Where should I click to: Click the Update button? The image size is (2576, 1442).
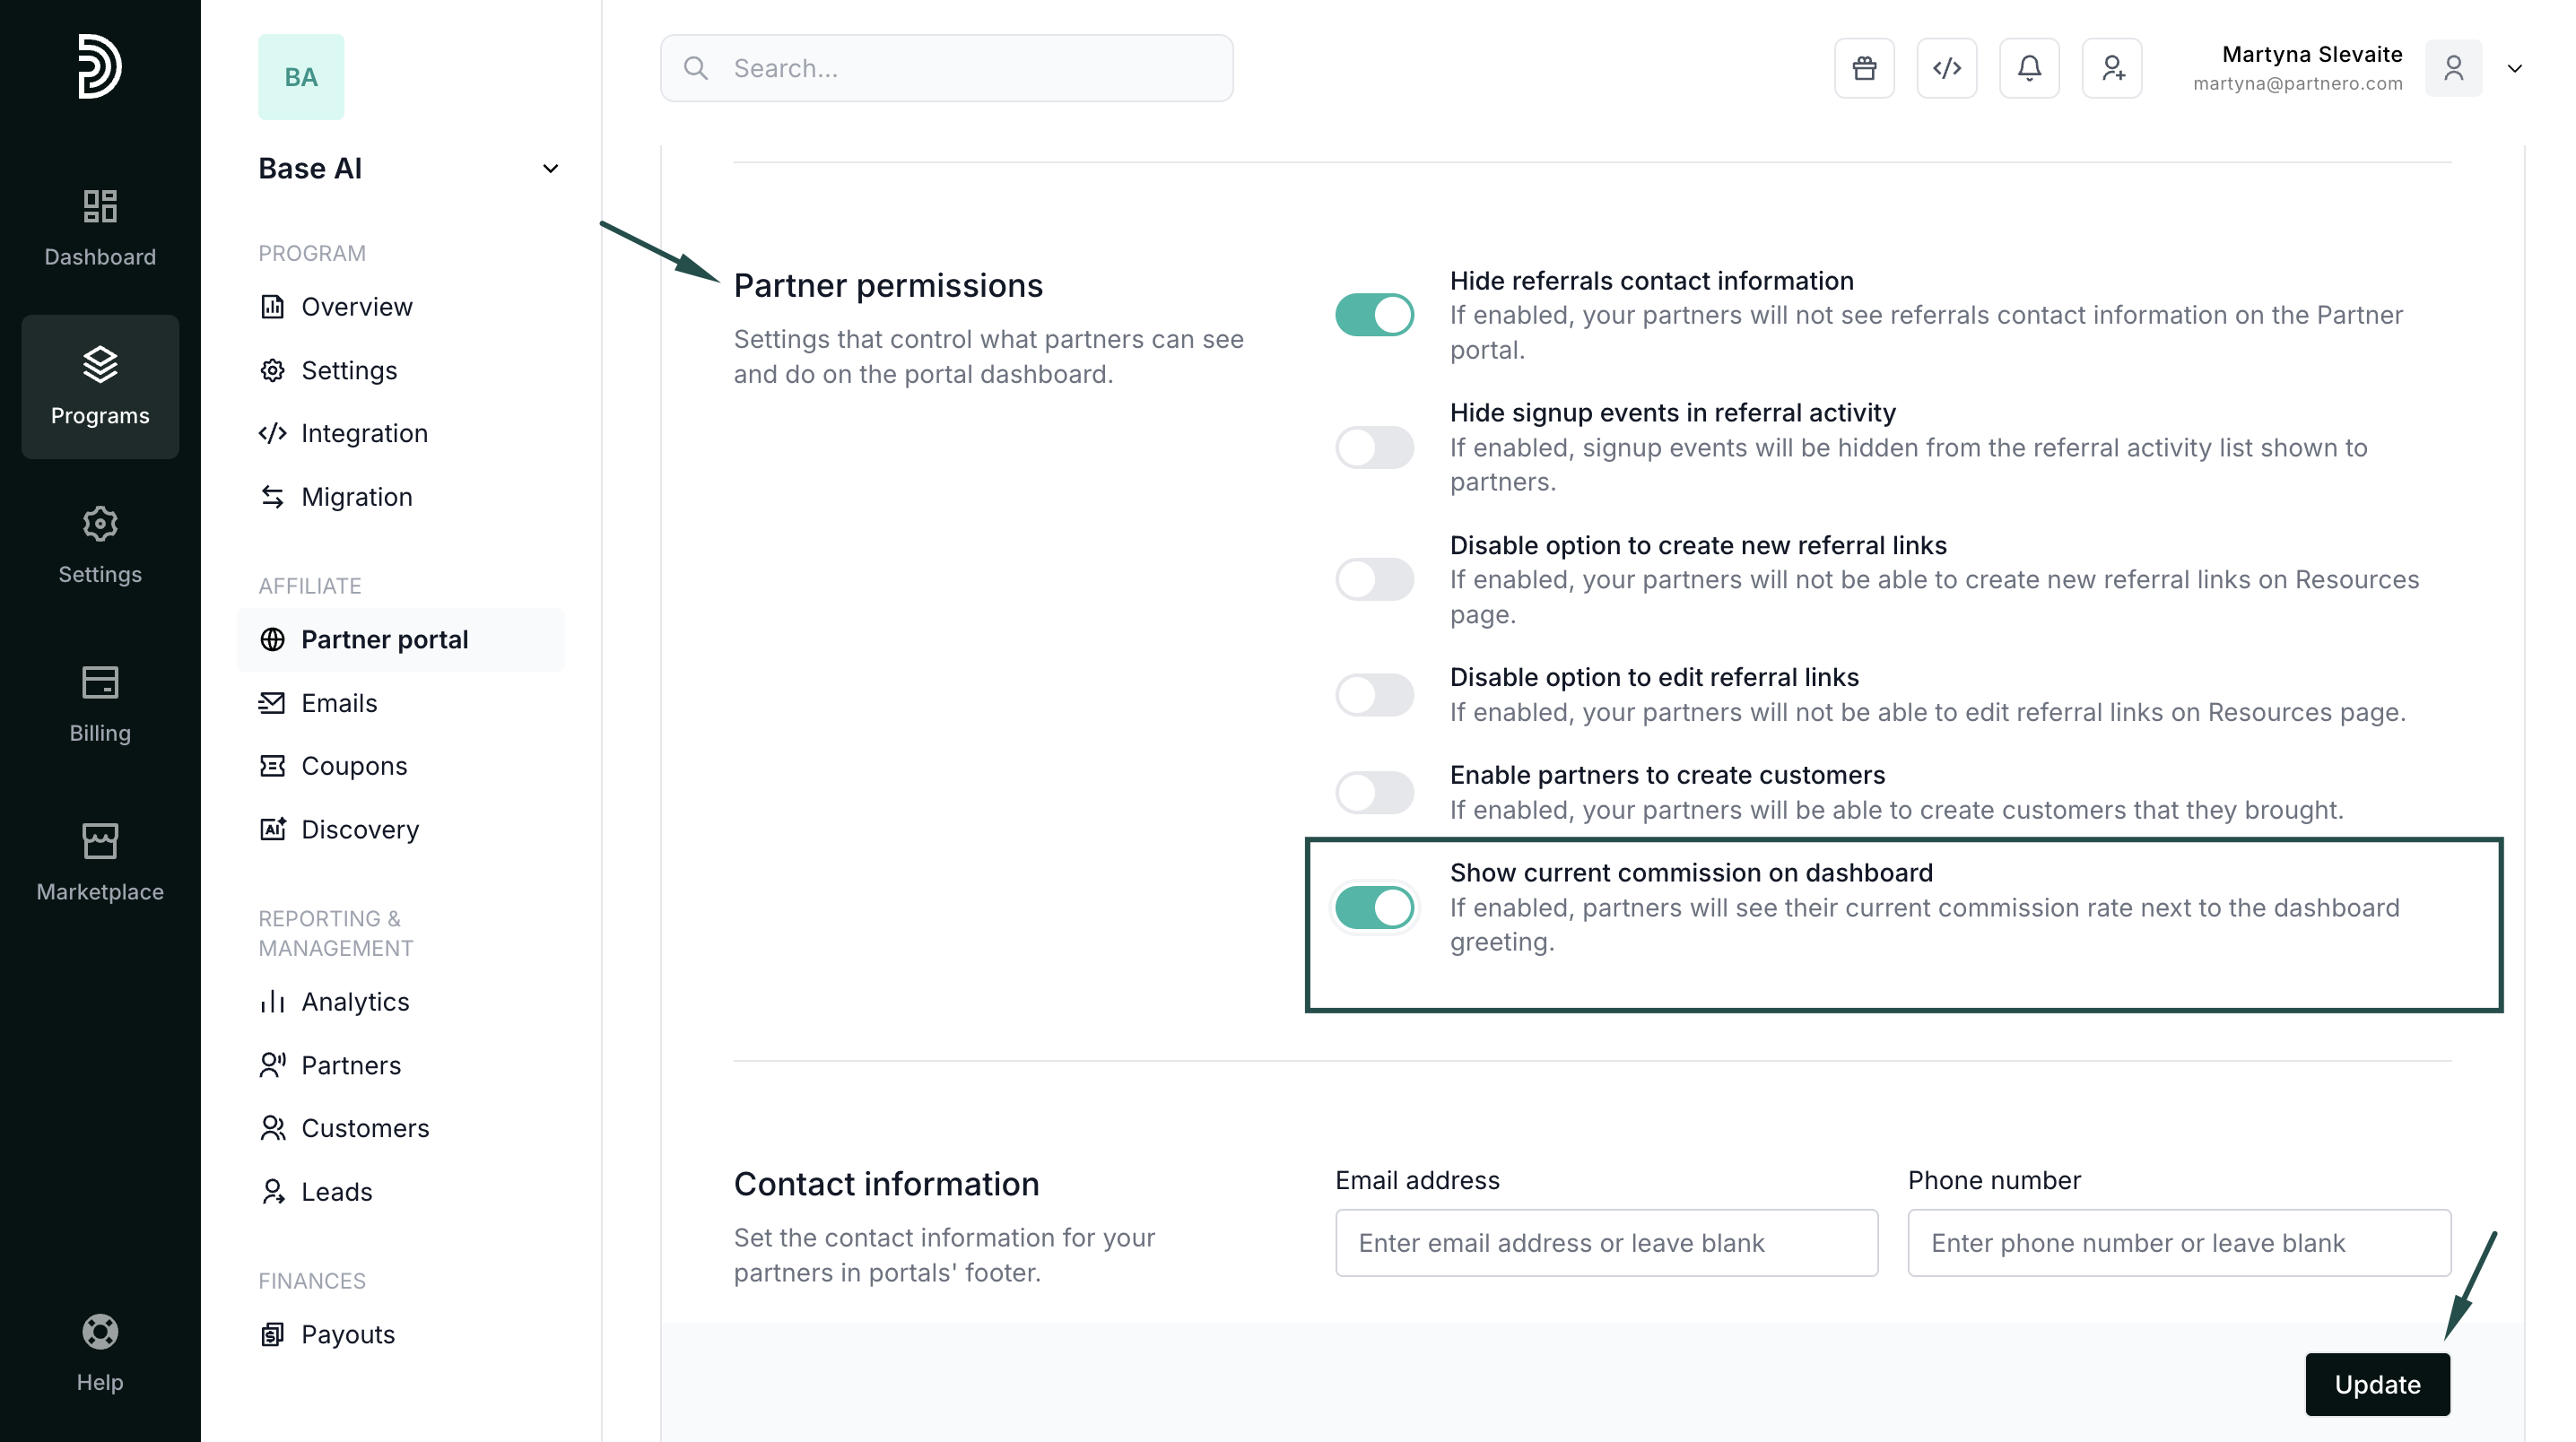point(2377,1384)
